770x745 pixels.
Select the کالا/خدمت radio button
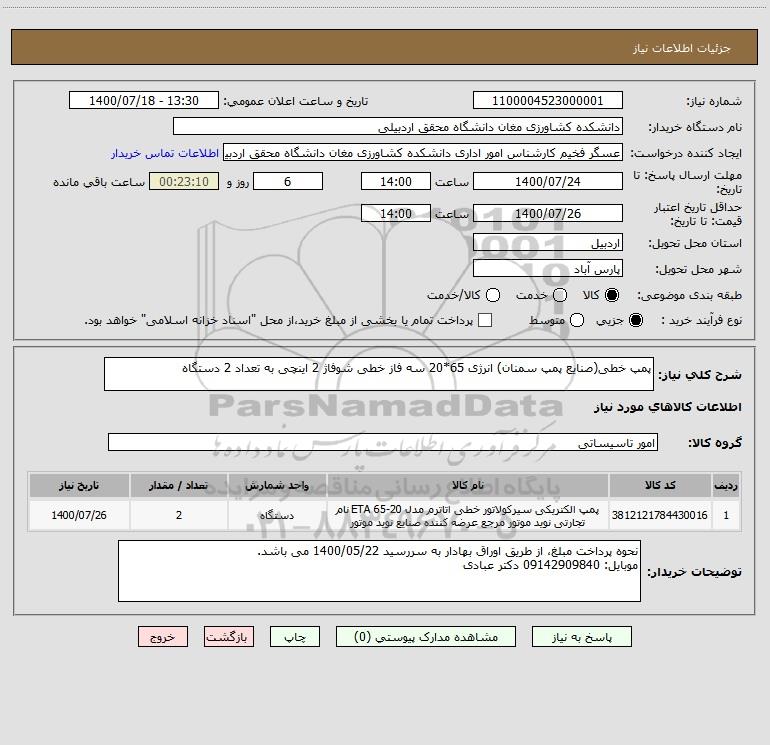click(493, 295)
